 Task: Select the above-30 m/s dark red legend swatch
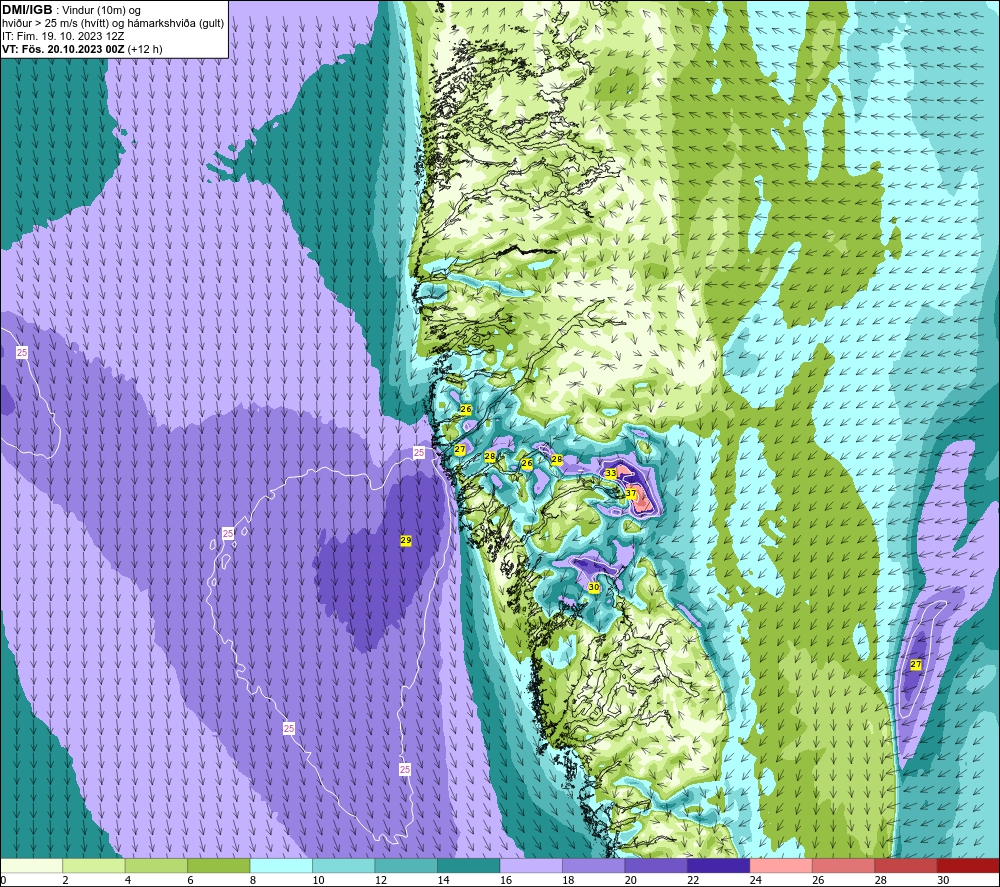pos(969,865)
